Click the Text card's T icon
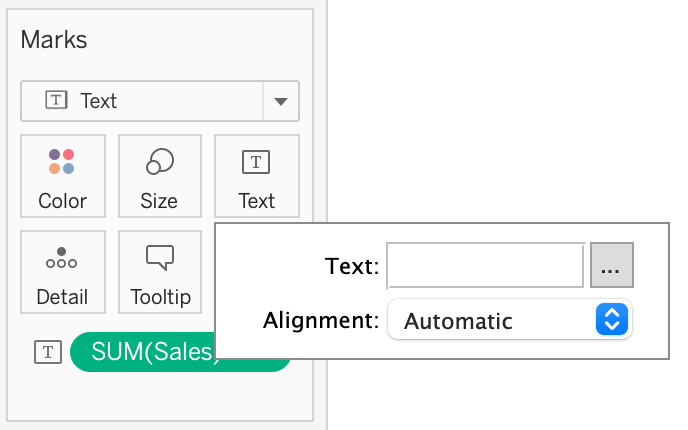Viewport: 688px width, 430px height. click(256, 161)
